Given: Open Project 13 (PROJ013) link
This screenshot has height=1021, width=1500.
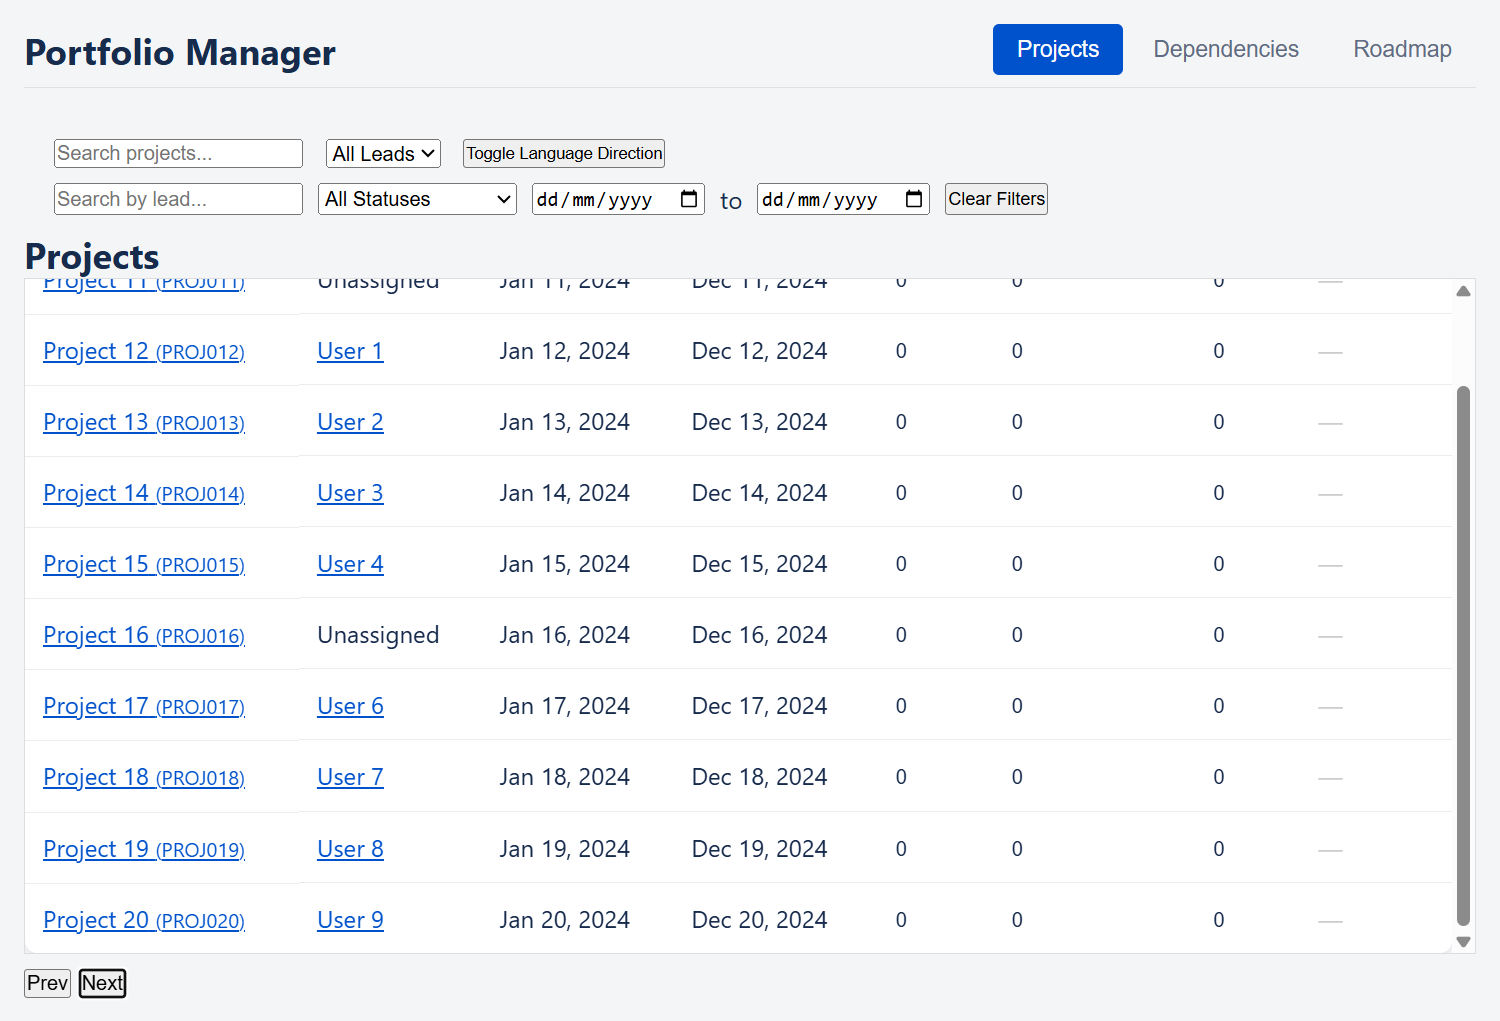Looking at the screenshot, I should pos(144,422).
